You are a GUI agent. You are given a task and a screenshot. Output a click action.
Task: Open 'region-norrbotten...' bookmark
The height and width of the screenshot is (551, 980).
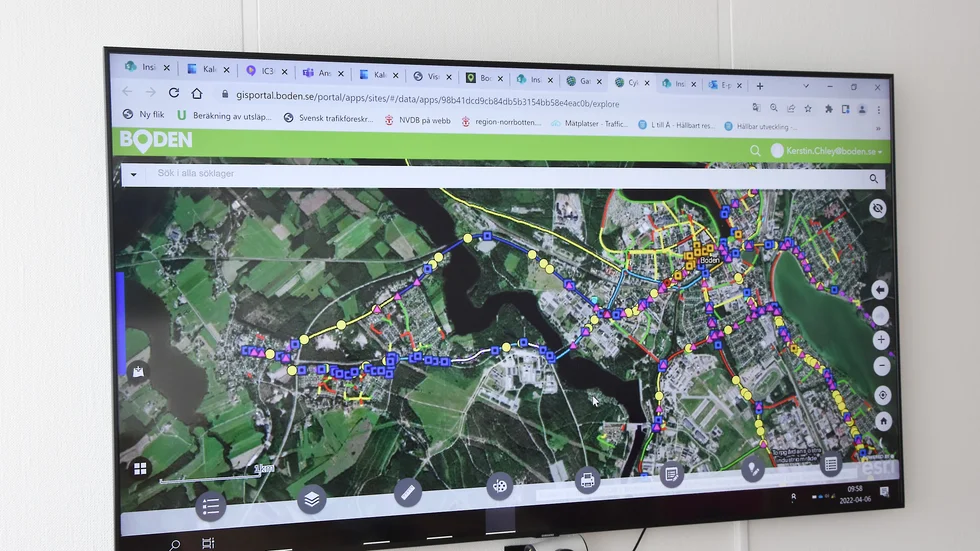click(x=502, y=122)
